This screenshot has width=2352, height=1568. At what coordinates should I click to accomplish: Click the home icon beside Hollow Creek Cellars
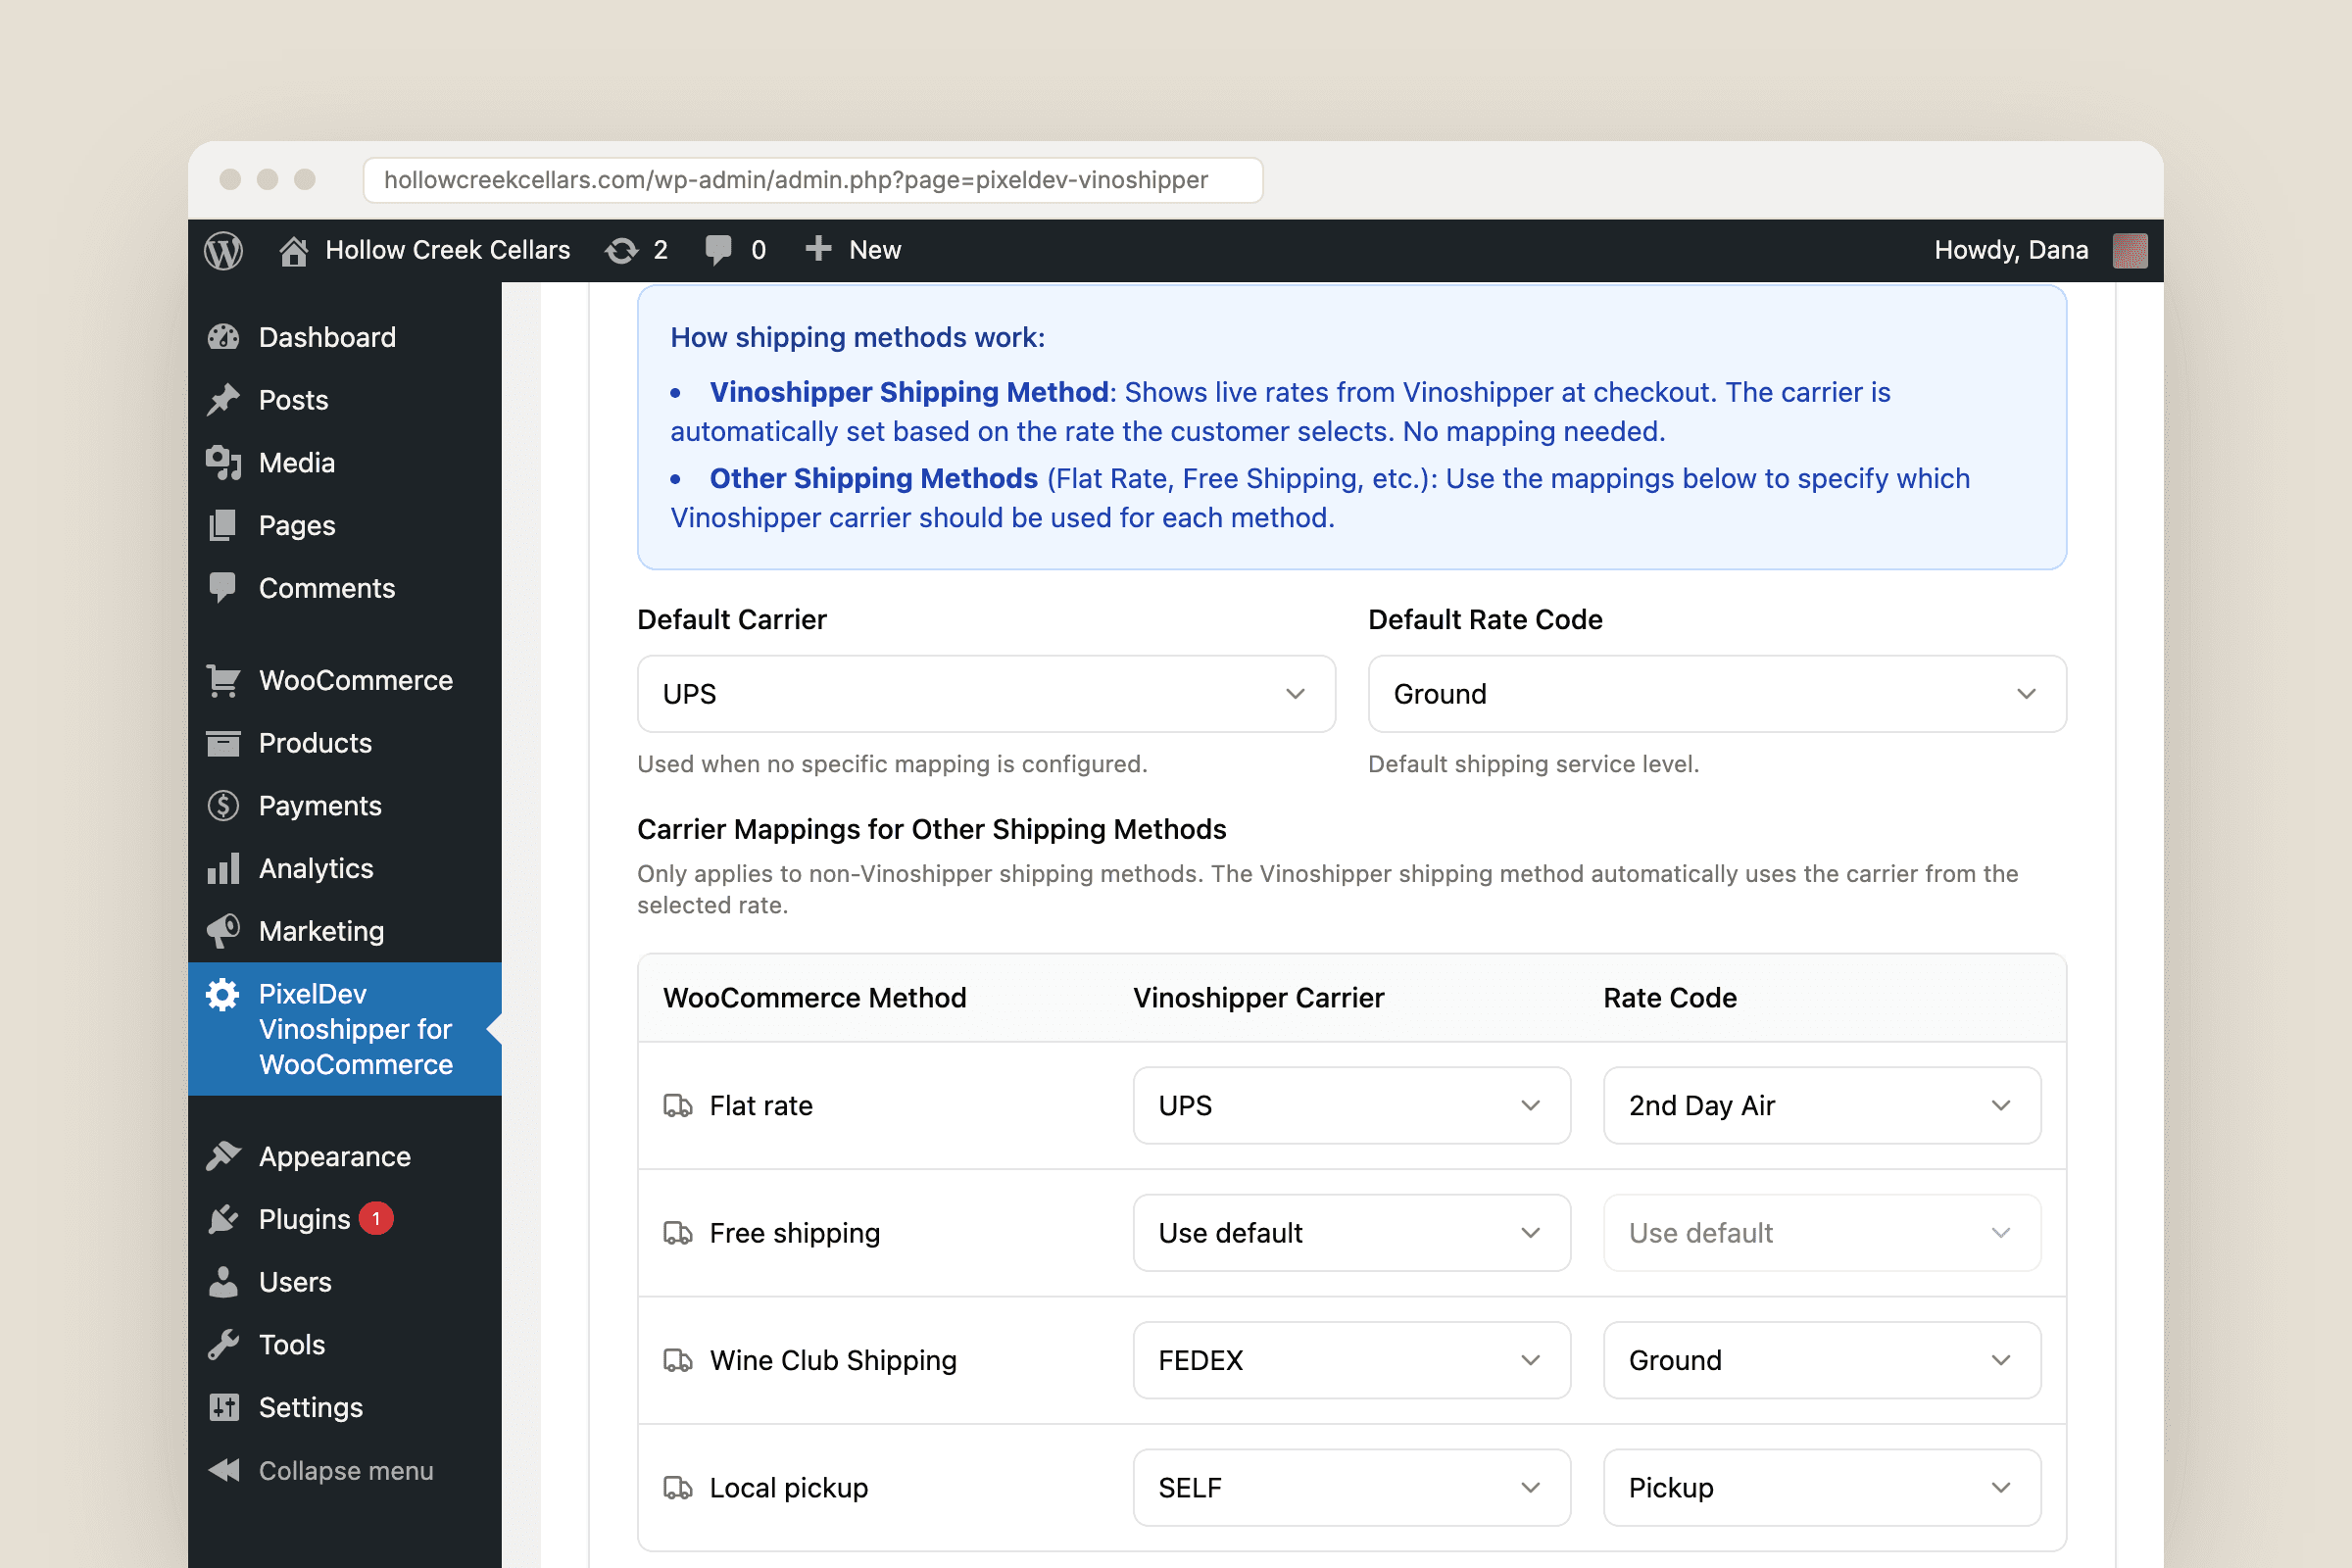[x=293, y=250]
